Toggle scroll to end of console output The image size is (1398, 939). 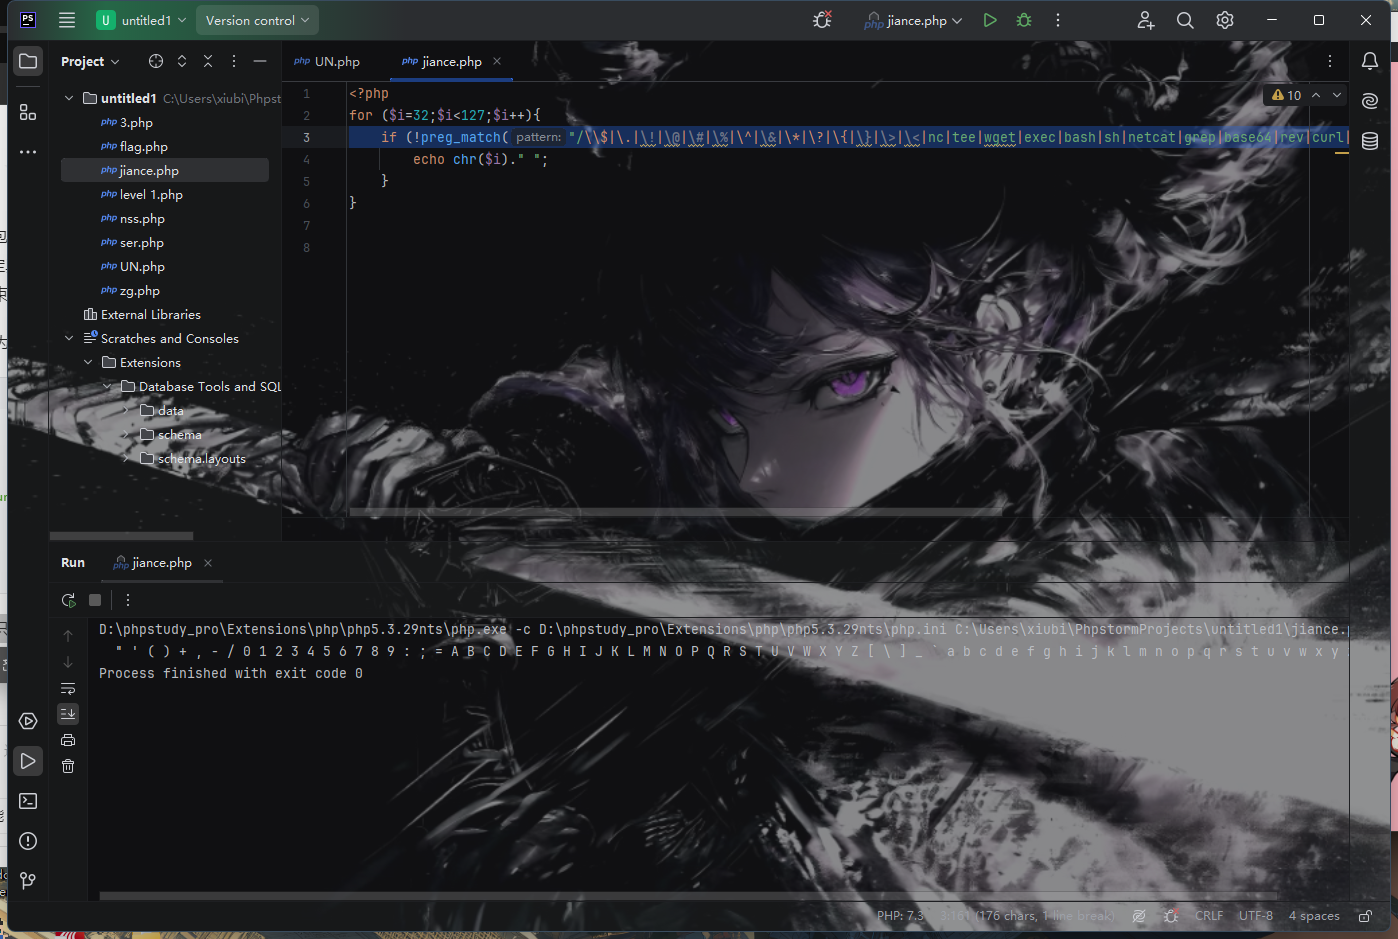click(x=68, y=713)
